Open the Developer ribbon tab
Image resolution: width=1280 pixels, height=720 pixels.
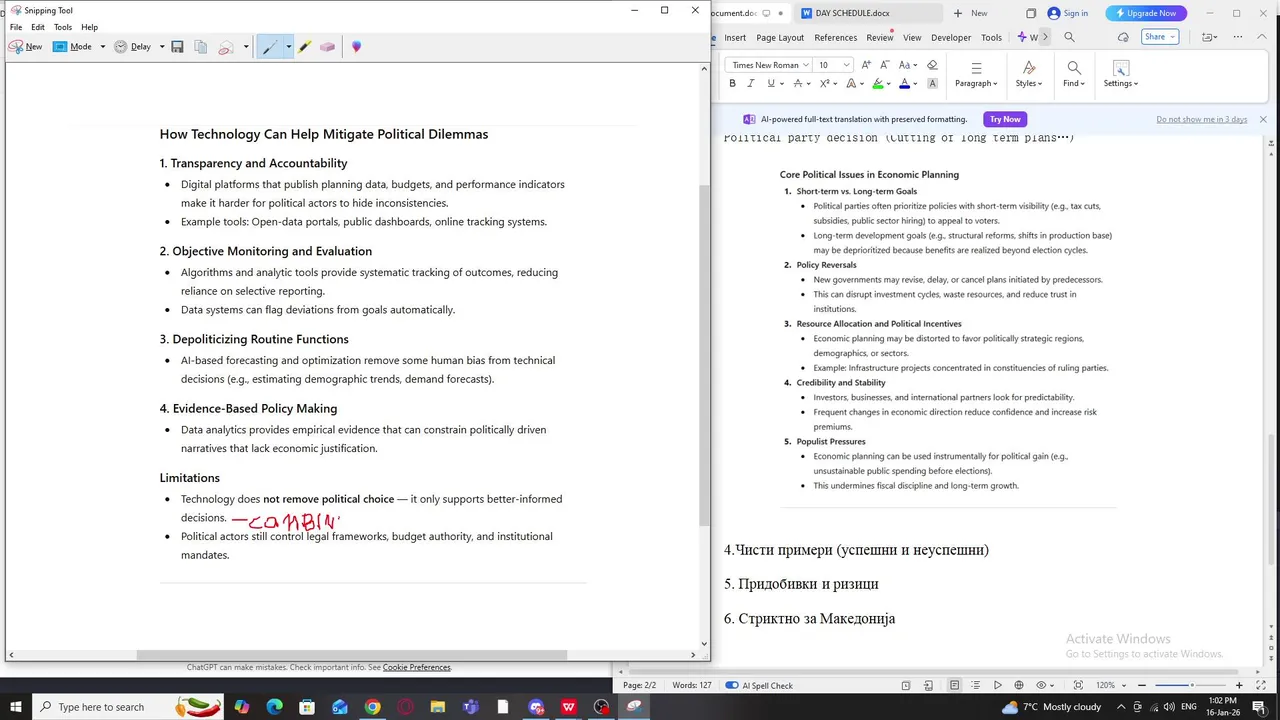(951, 37)
